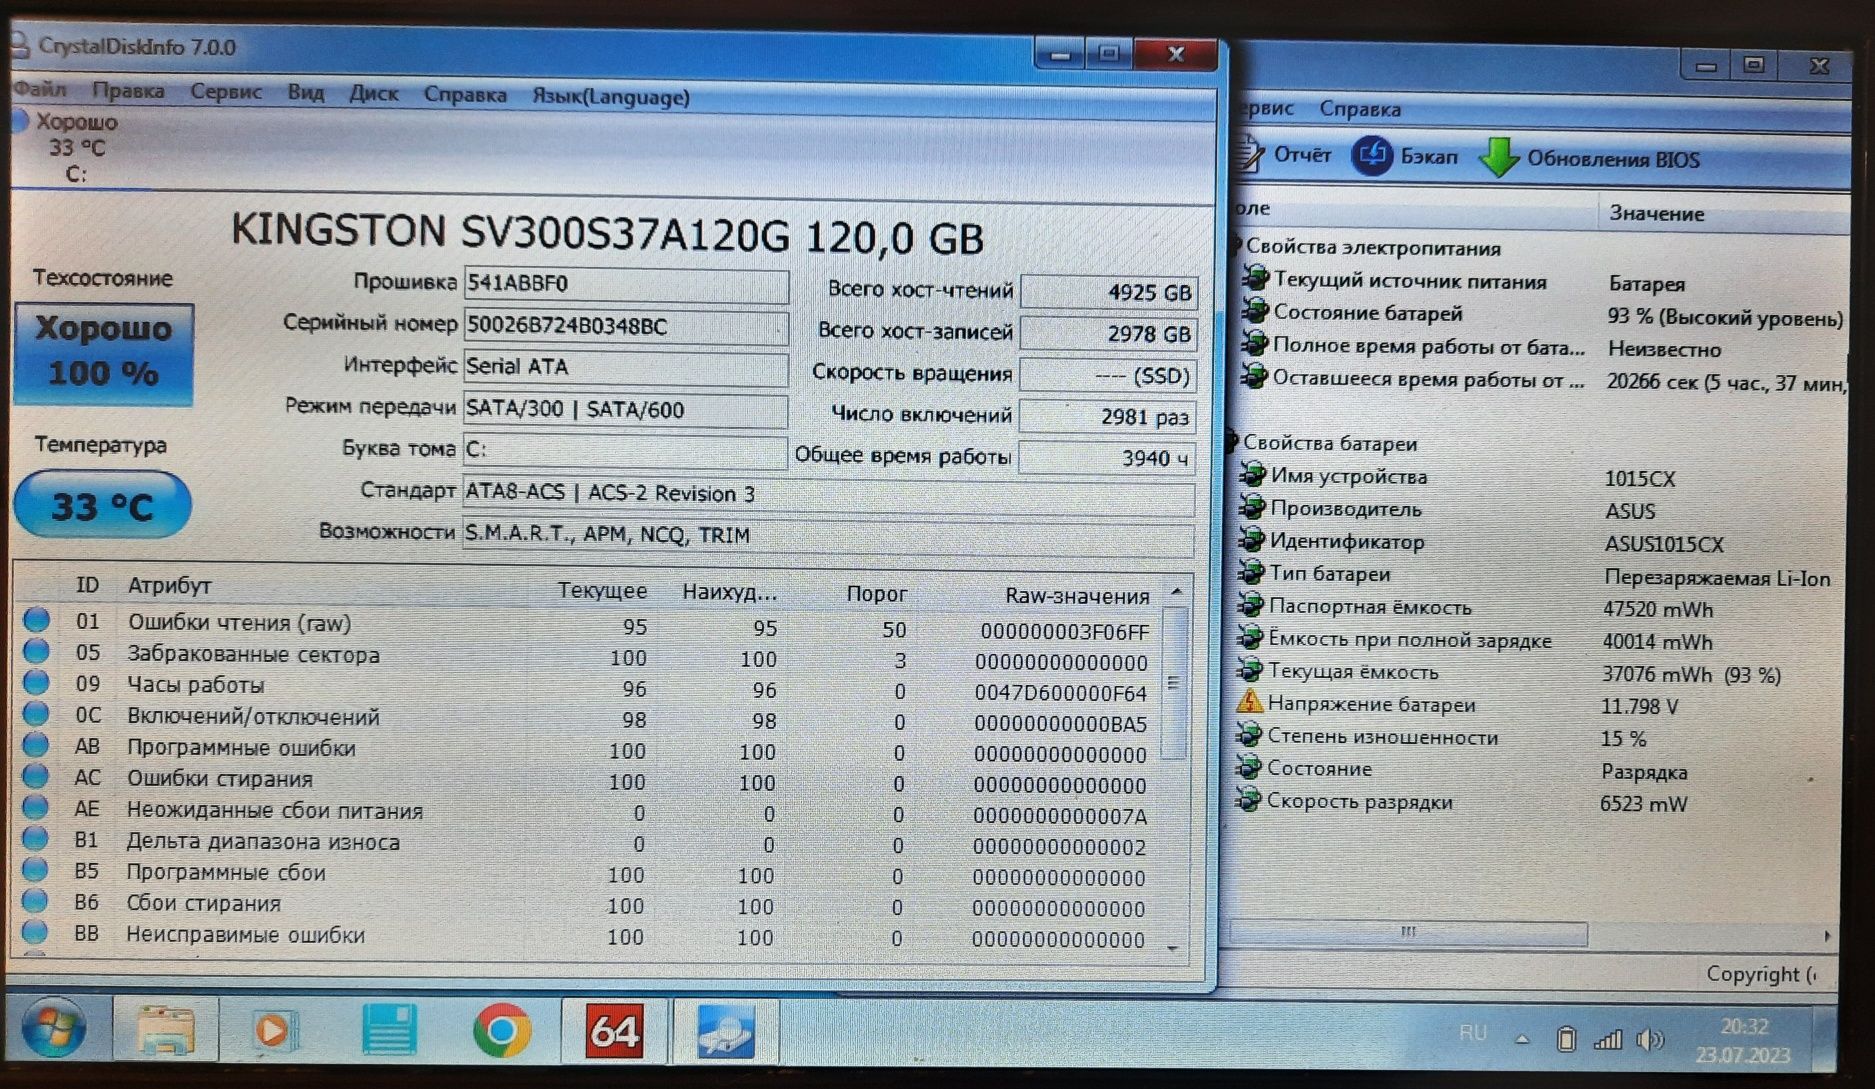
Task: Click the Производитель row icon
Action: coord(1252,508)
